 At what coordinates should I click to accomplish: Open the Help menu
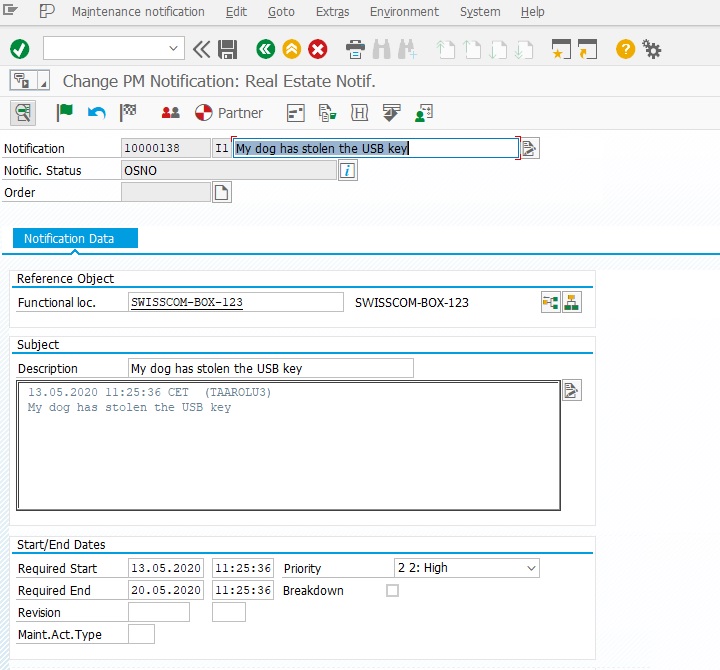532,11
